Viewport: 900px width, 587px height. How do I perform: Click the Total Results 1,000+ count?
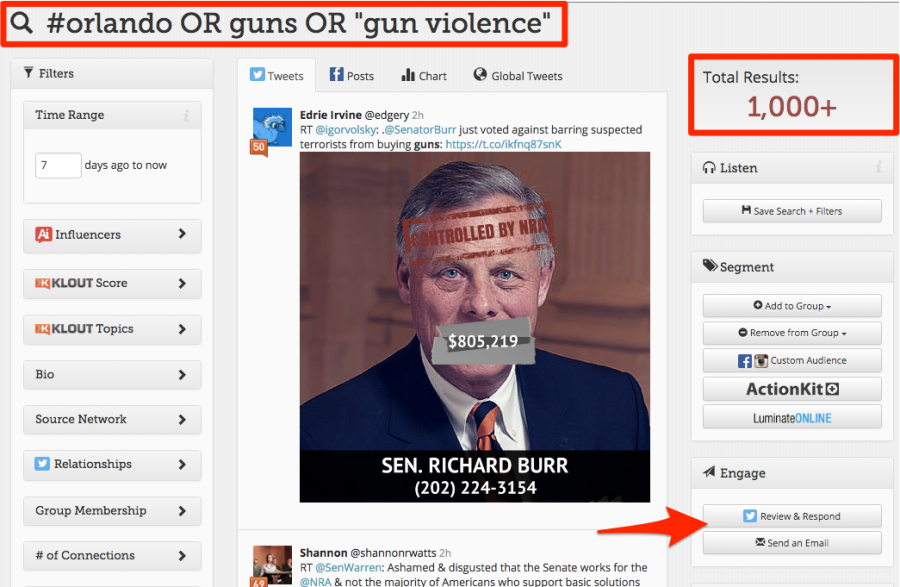point(792,107)
